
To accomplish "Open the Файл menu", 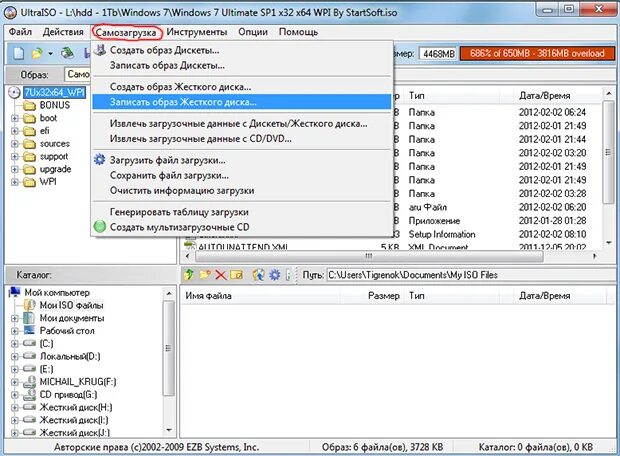I will 20,32.
